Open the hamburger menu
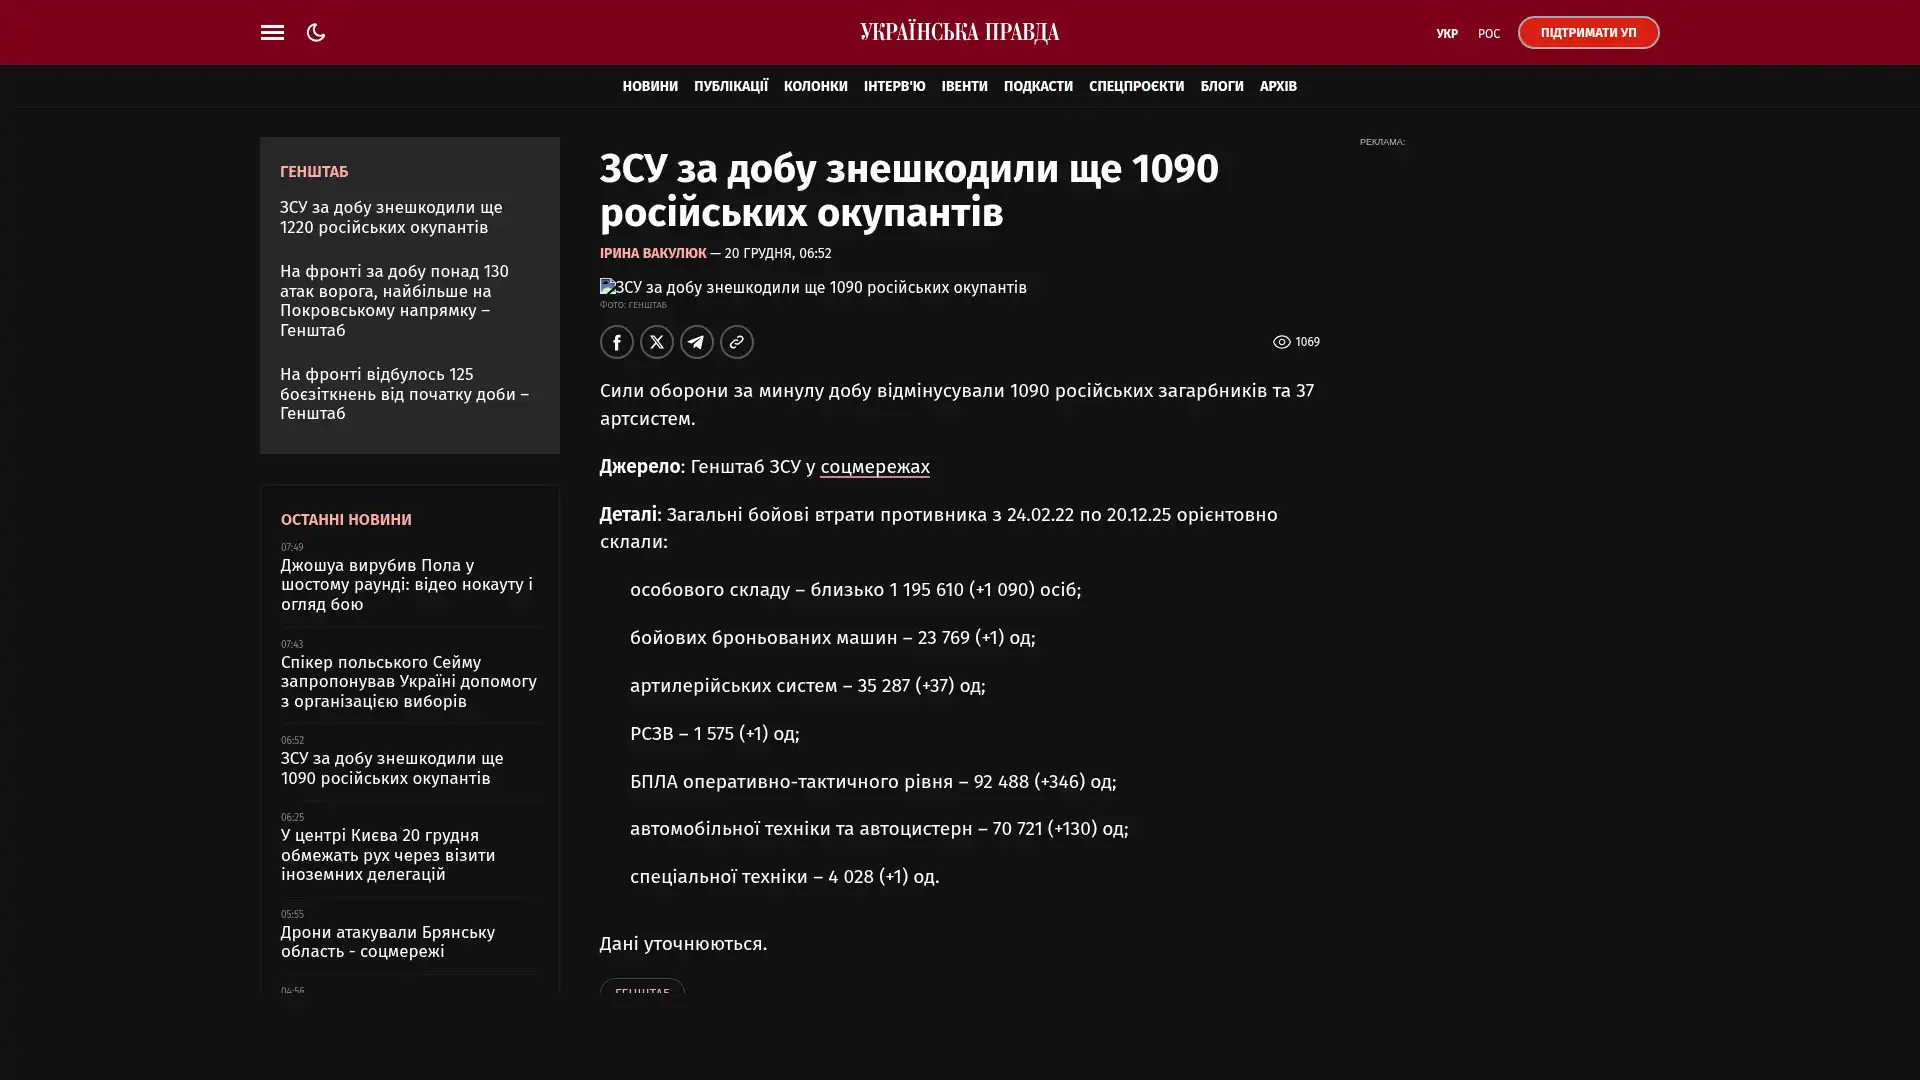Screen dimensions: 1920x1080 (272, 33)
